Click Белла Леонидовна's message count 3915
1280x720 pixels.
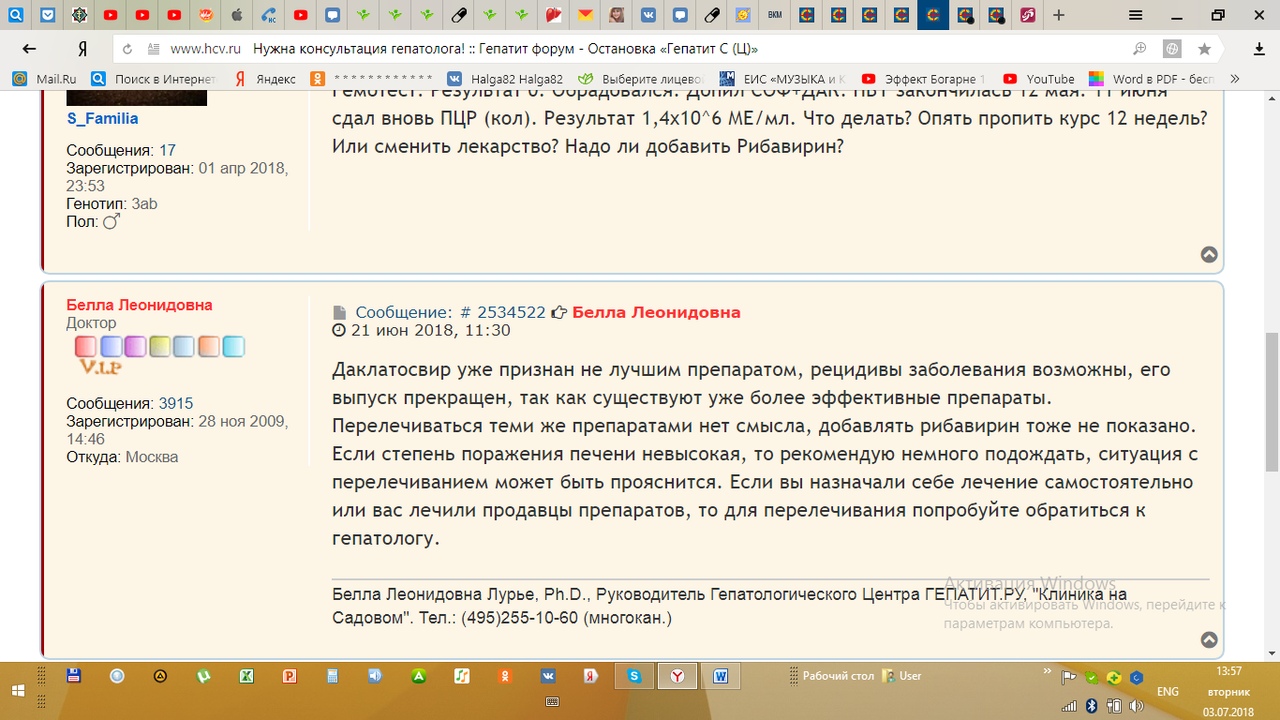click(175, 404)
